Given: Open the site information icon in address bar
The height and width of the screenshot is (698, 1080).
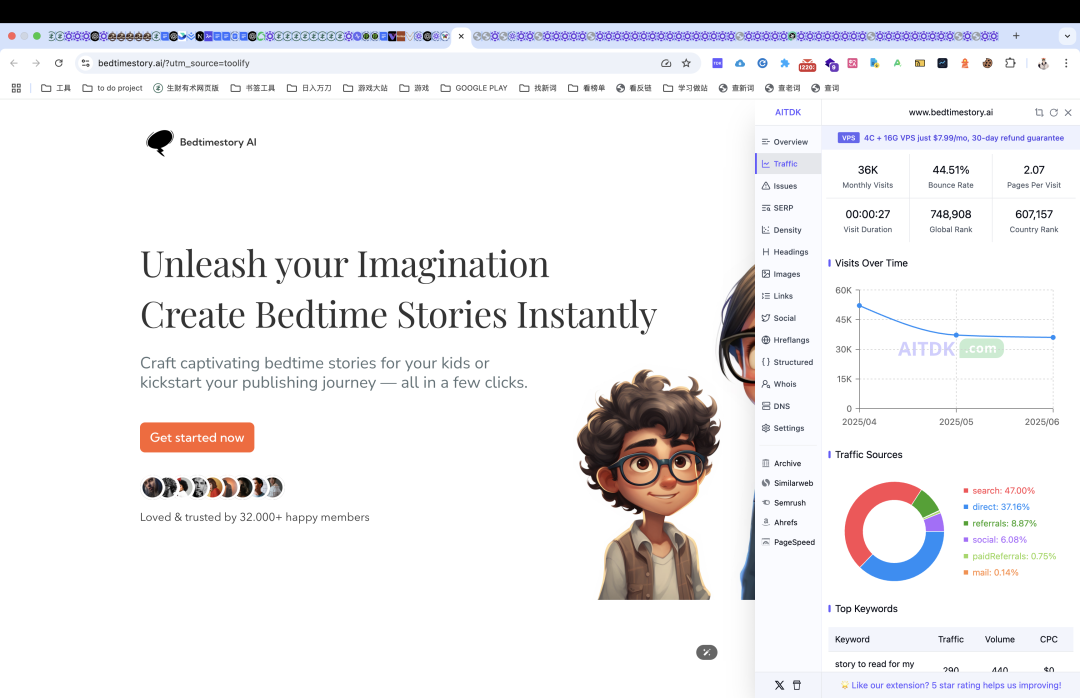Looking at the screenshot, I should (85, 63).
